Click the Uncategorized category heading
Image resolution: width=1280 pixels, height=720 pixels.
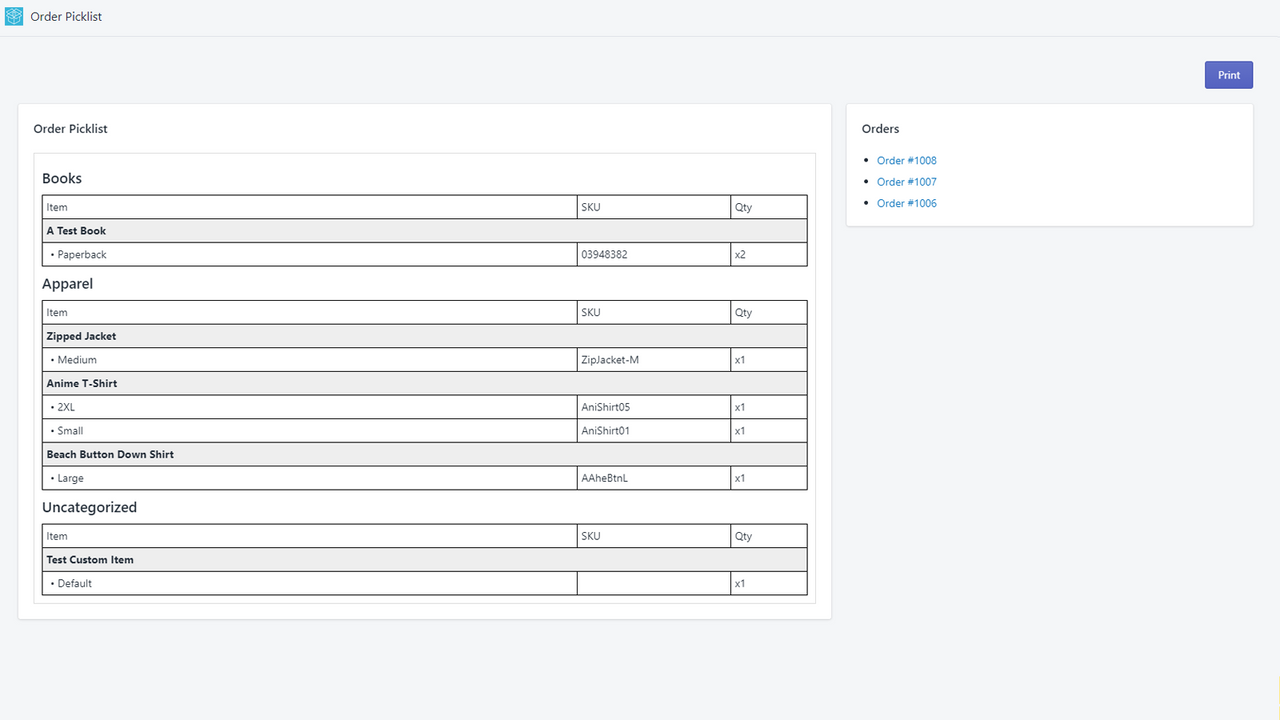pyautogui.click(x=89, y=507)
